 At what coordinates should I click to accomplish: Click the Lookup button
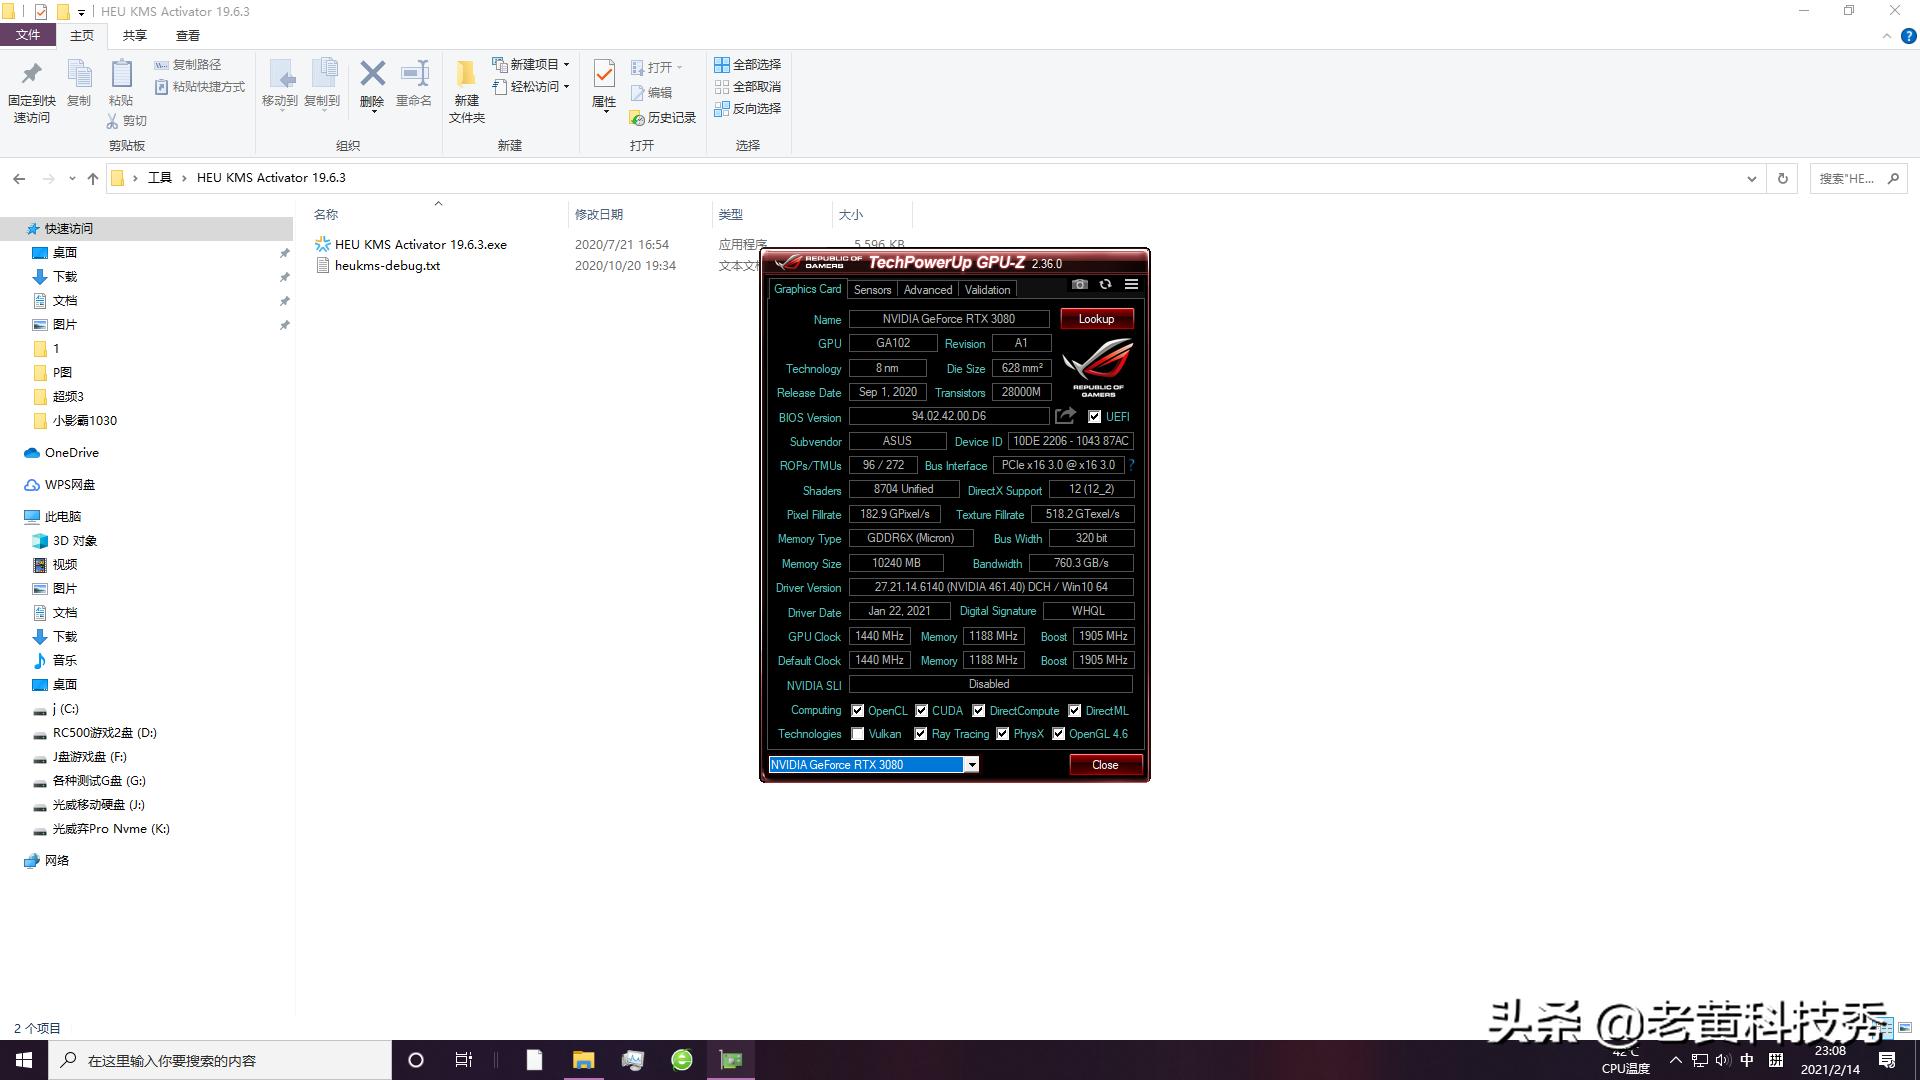coord(1096,319)
